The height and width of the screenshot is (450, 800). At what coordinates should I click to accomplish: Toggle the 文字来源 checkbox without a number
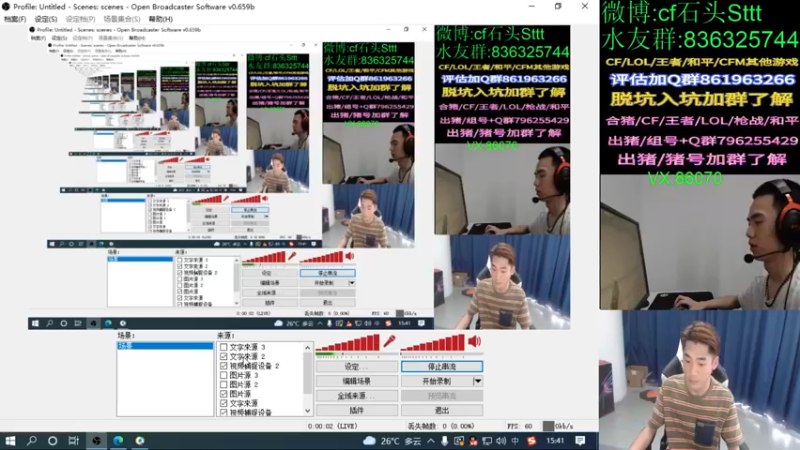223,403
